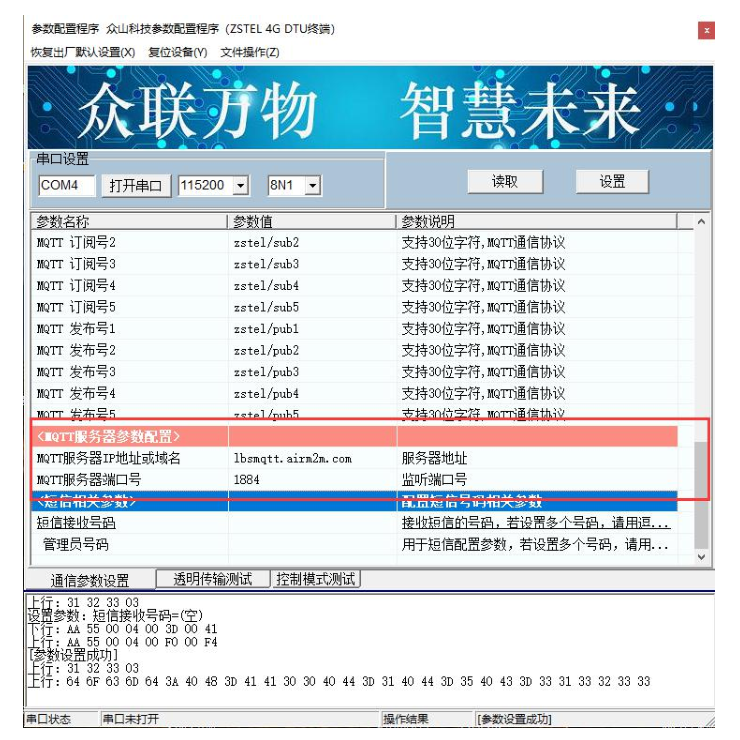Click the 串口状态 status bar label
The height and width of the screenshot is (740, 740).
coord(48,719)
